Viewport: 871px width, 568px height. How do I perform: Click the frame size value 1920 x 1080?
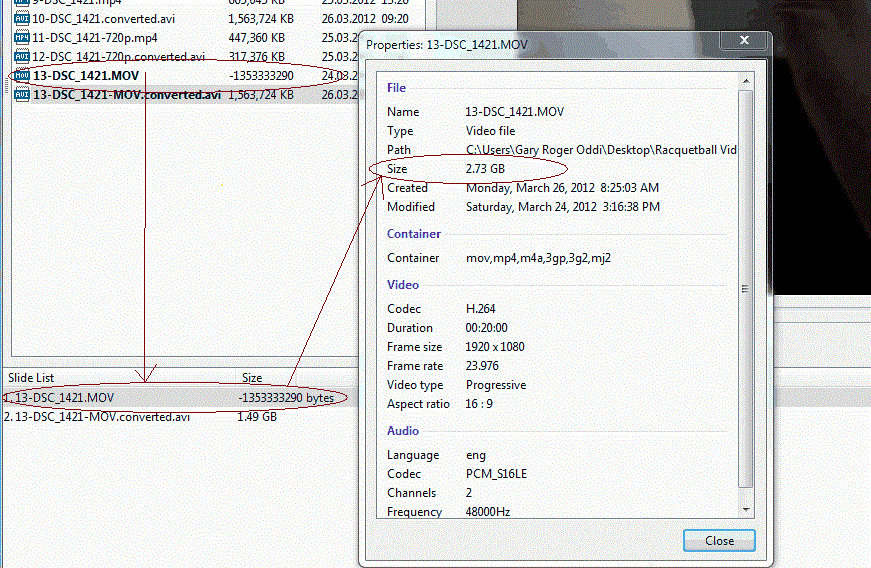(495, 346)
